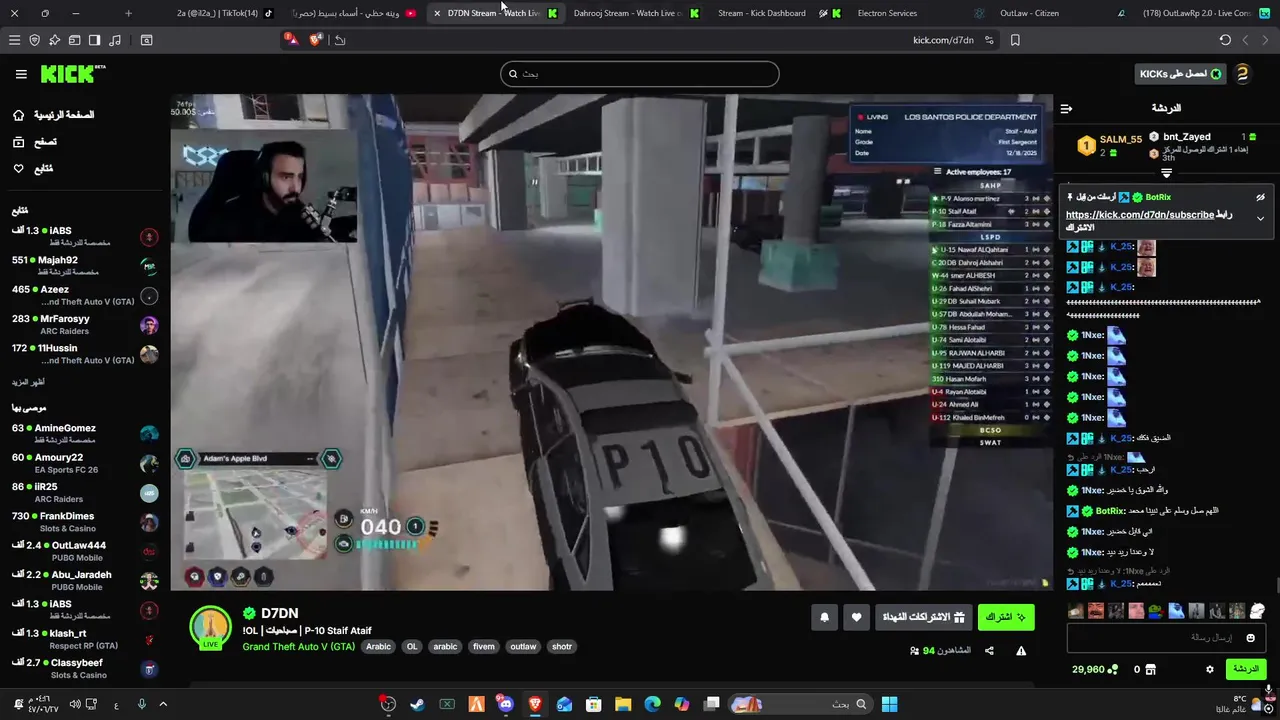
Task: Open File Explorer from the taskbar
Action: click(x=623, y=704)
